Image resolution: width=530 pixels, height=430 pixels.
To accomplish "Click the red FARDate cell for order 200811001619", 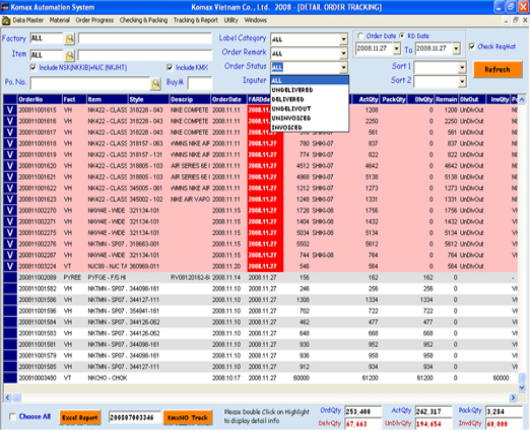I will (265, 154).
